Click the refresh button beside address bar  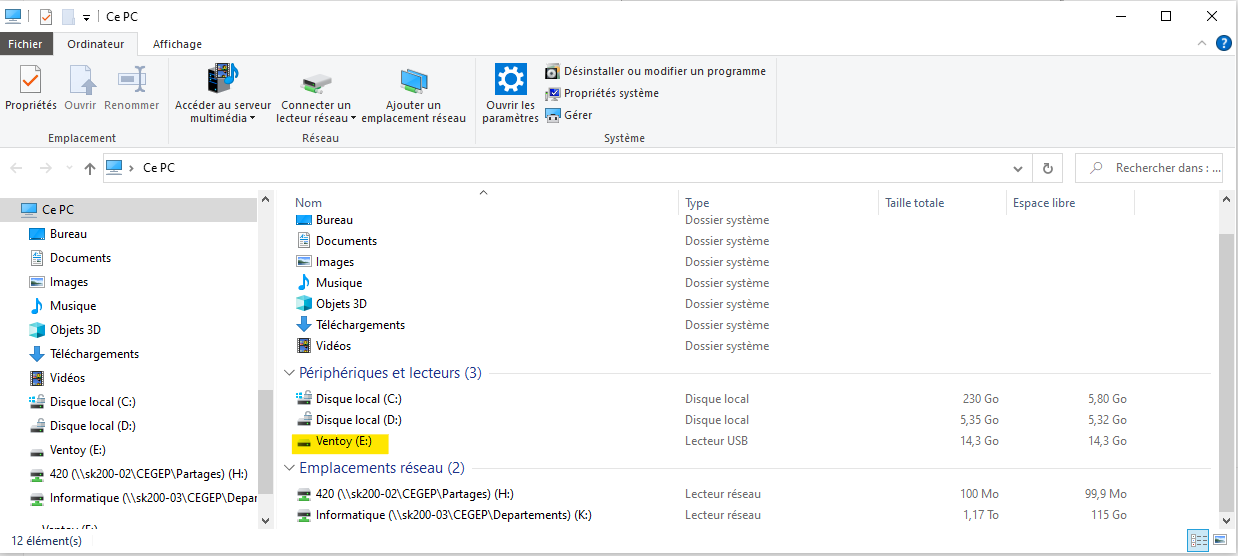(x=1047, y=168)
